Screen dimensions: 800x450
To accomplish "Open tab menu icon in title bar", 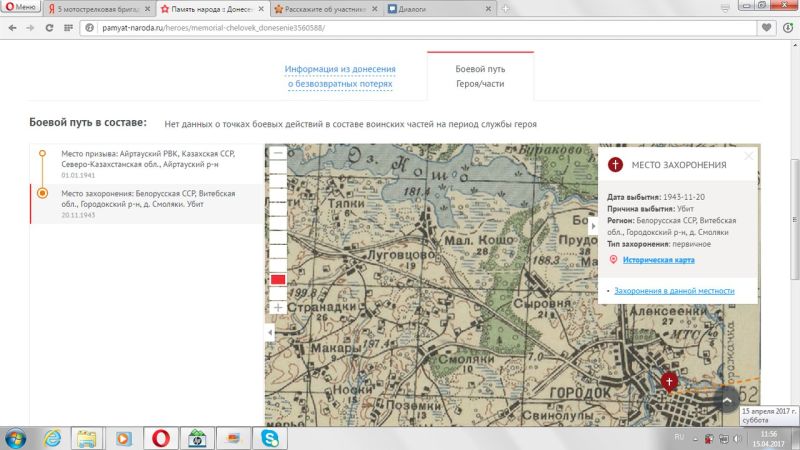I will click(x=725, y=8).
